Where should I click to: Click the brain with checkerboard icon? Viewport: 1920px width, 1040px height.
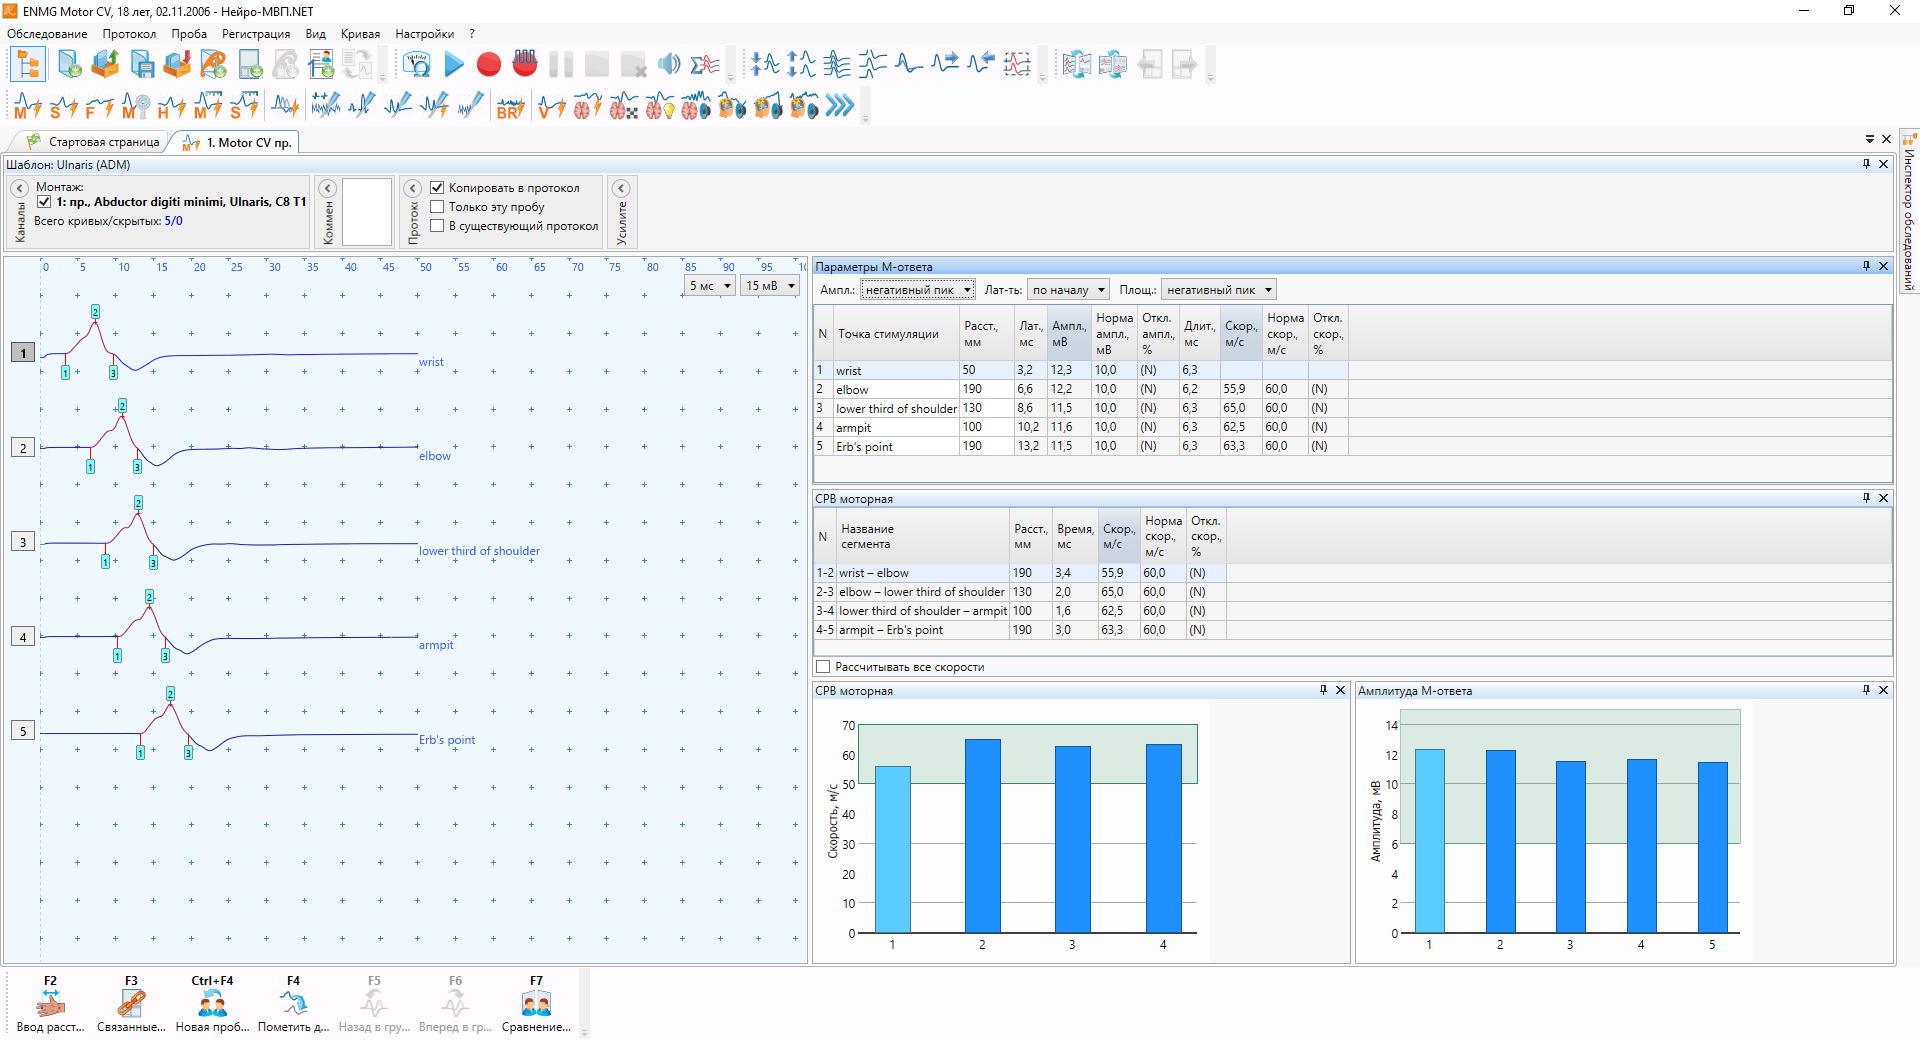tap(623, 106)
